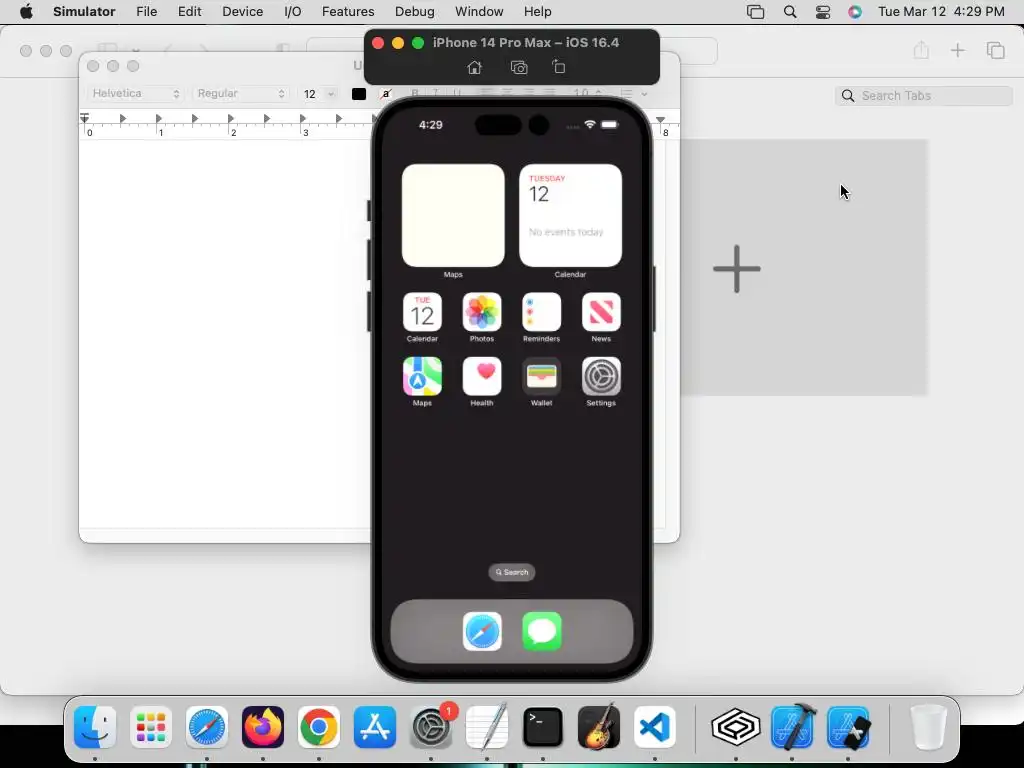Click the Safari share icon
The height and width of the screenshot is (768, 1024).
pos(921,50)
